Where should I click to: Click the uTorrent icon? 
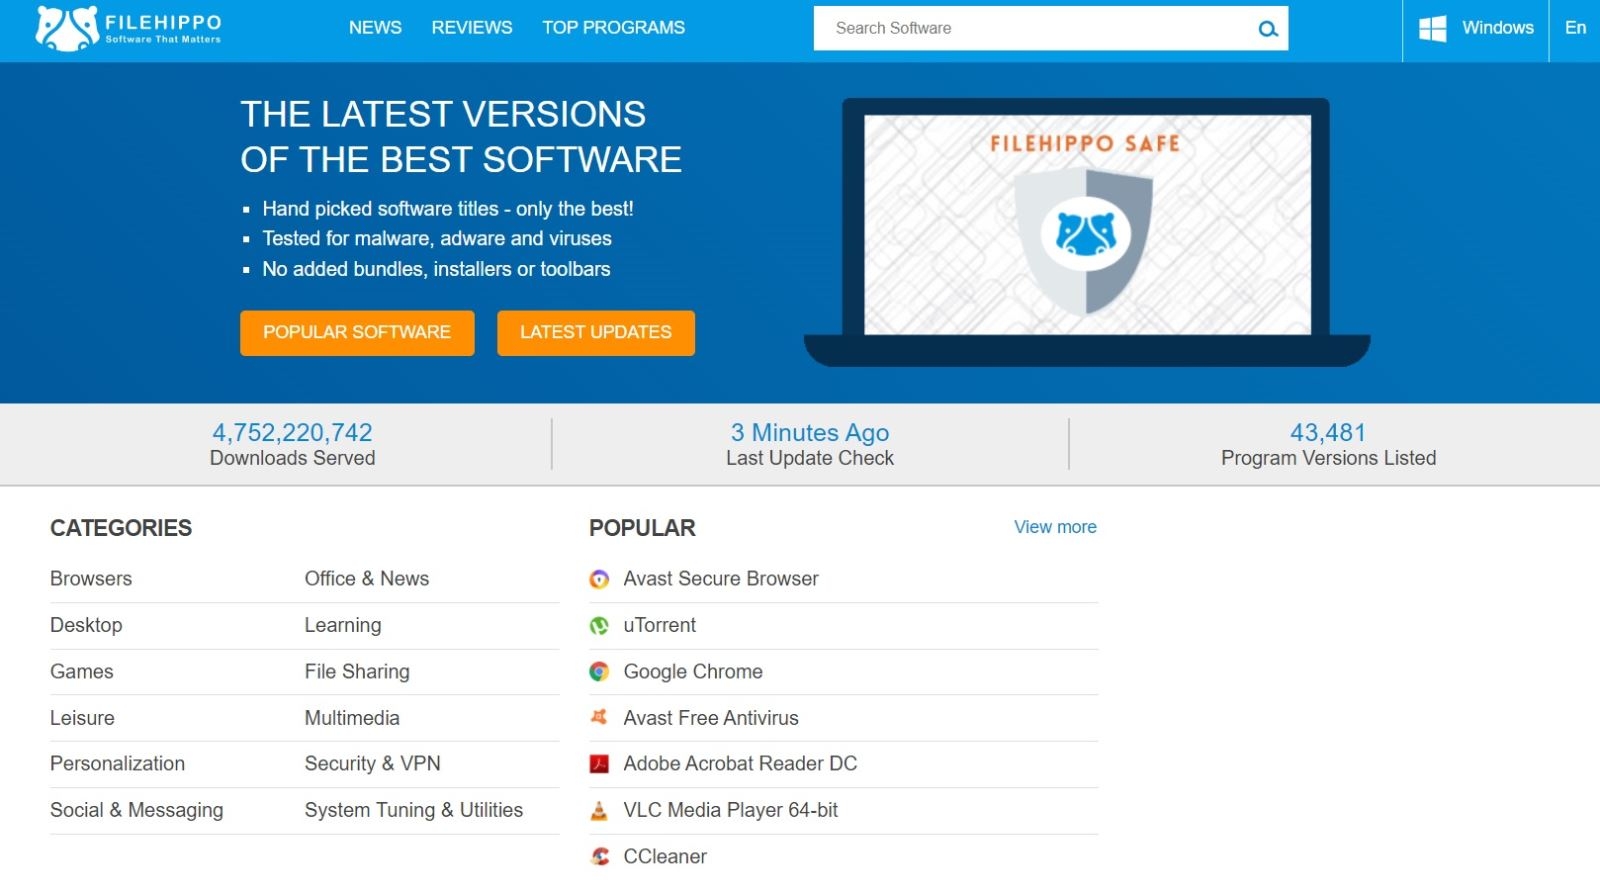tap(599, 626)
